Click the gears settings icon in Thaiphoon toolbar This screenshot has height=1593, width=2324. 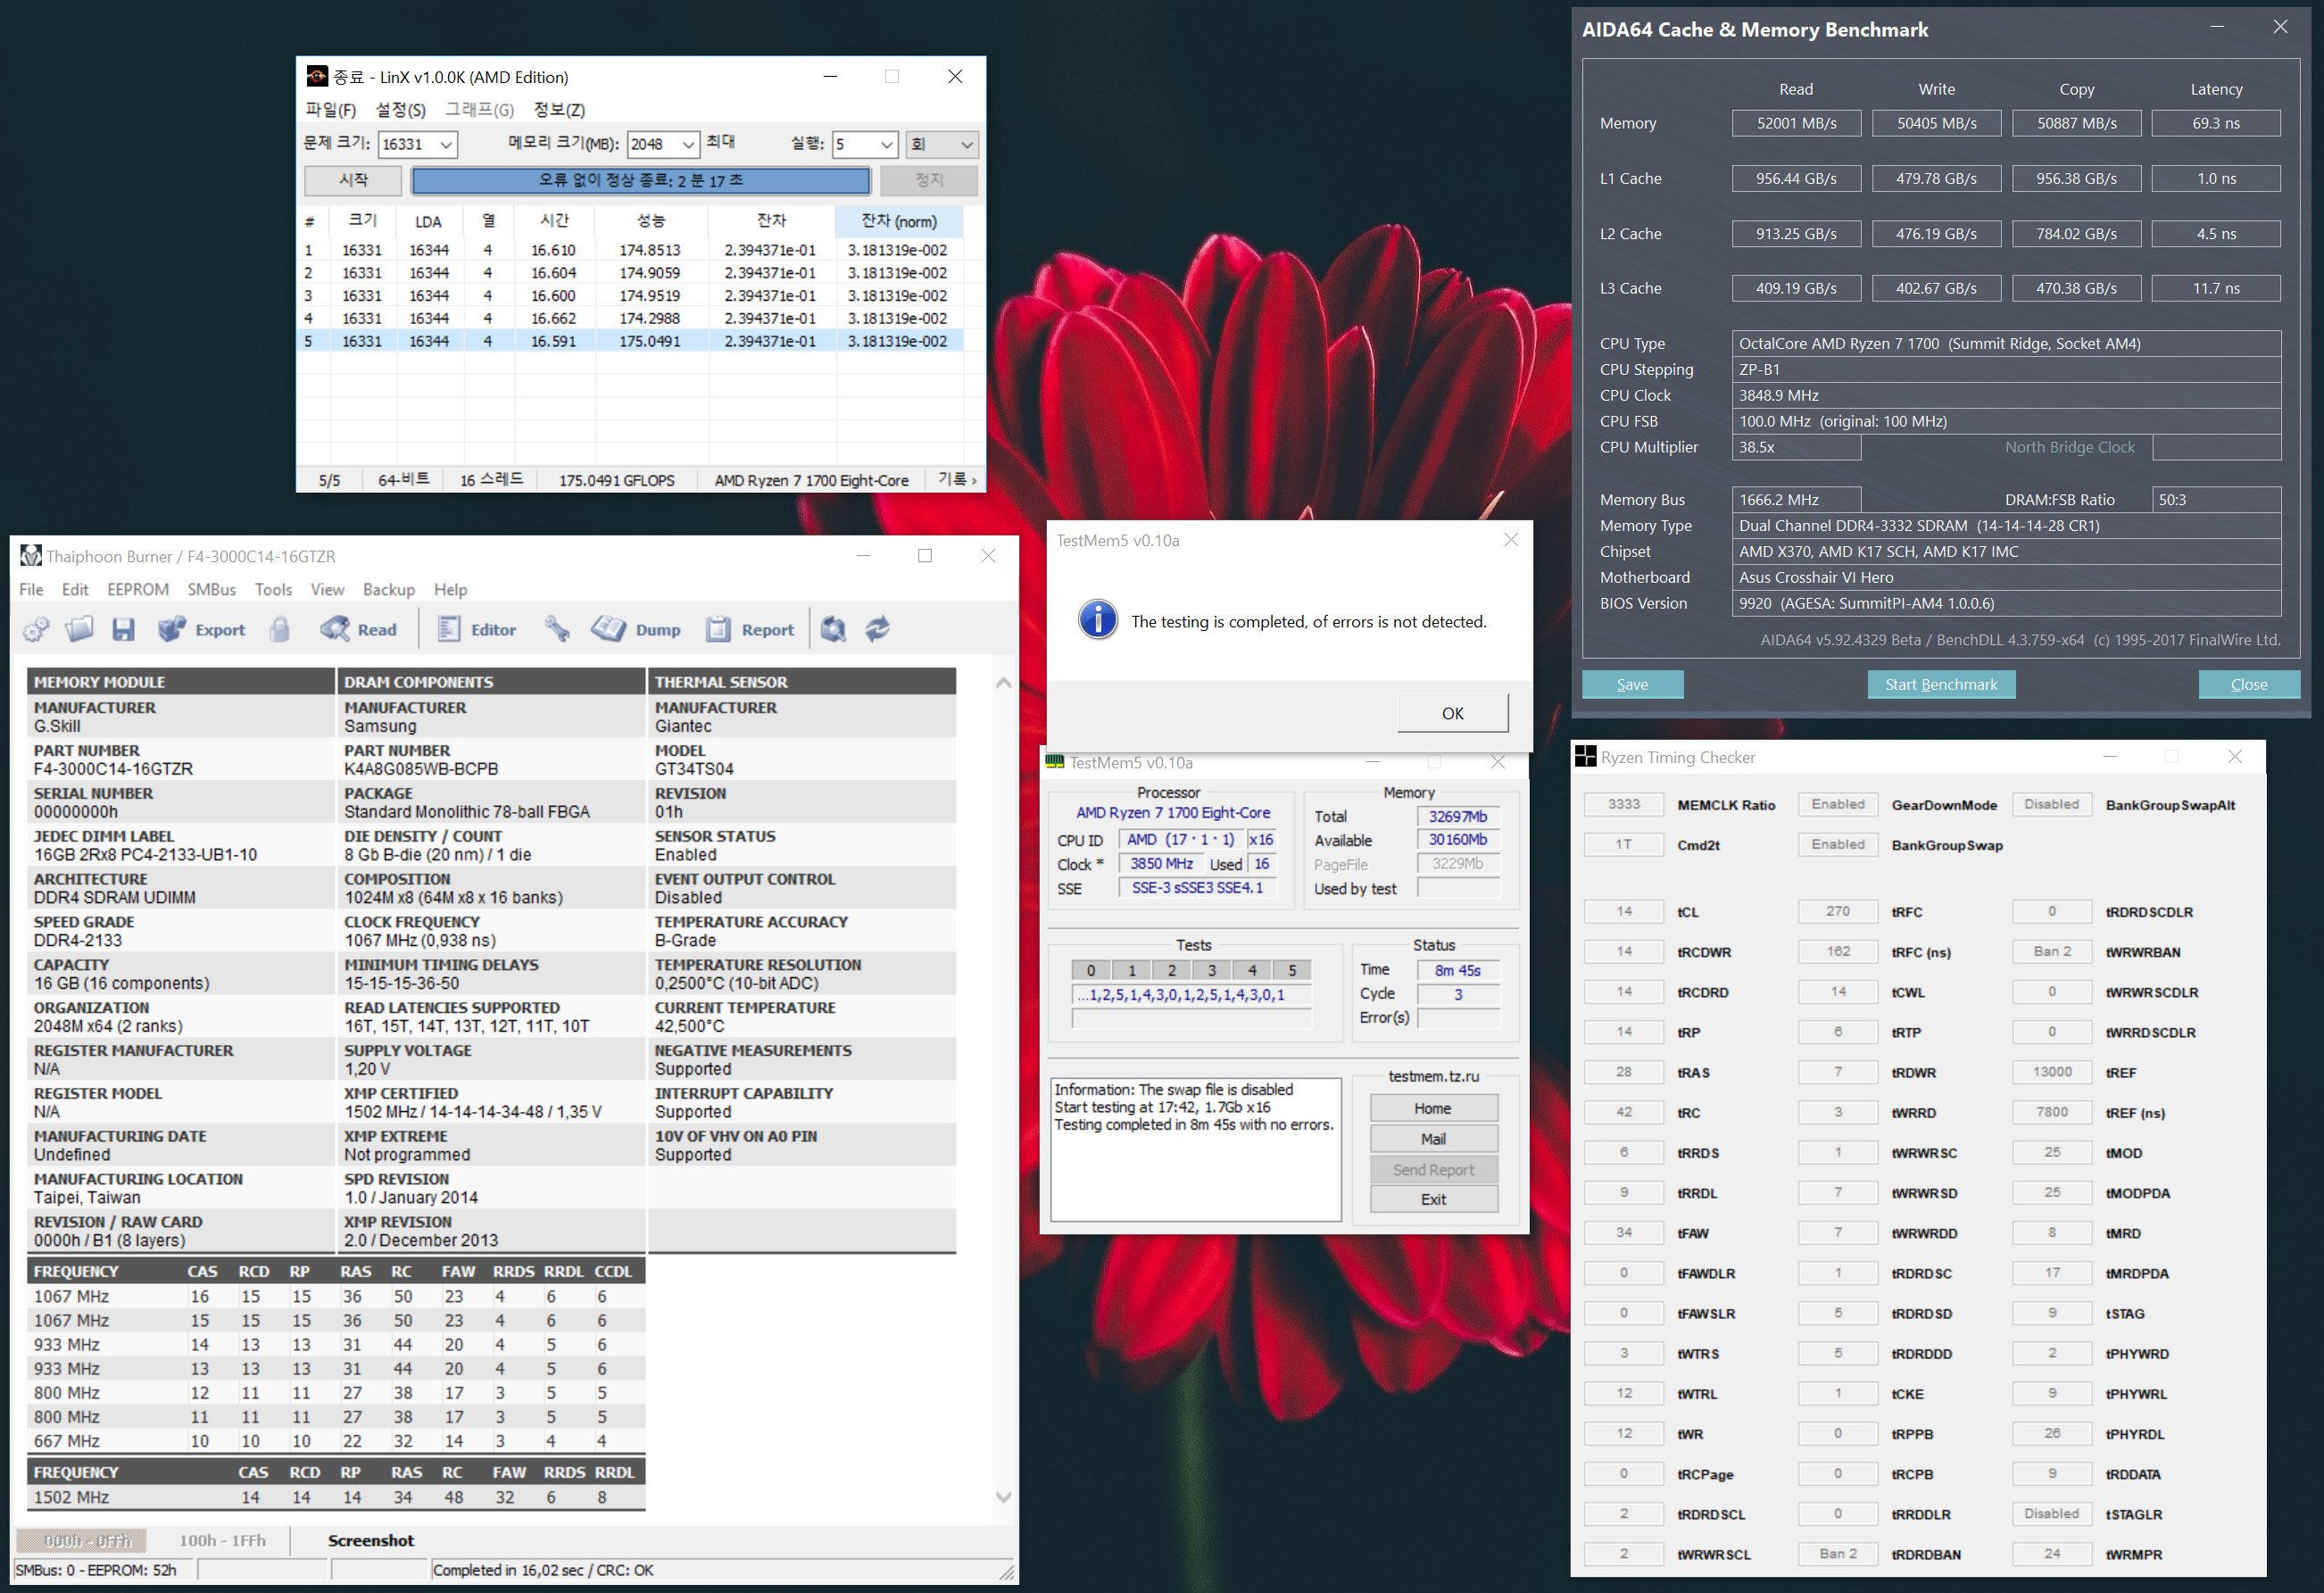pyautogui.click(x=36, y=629)
